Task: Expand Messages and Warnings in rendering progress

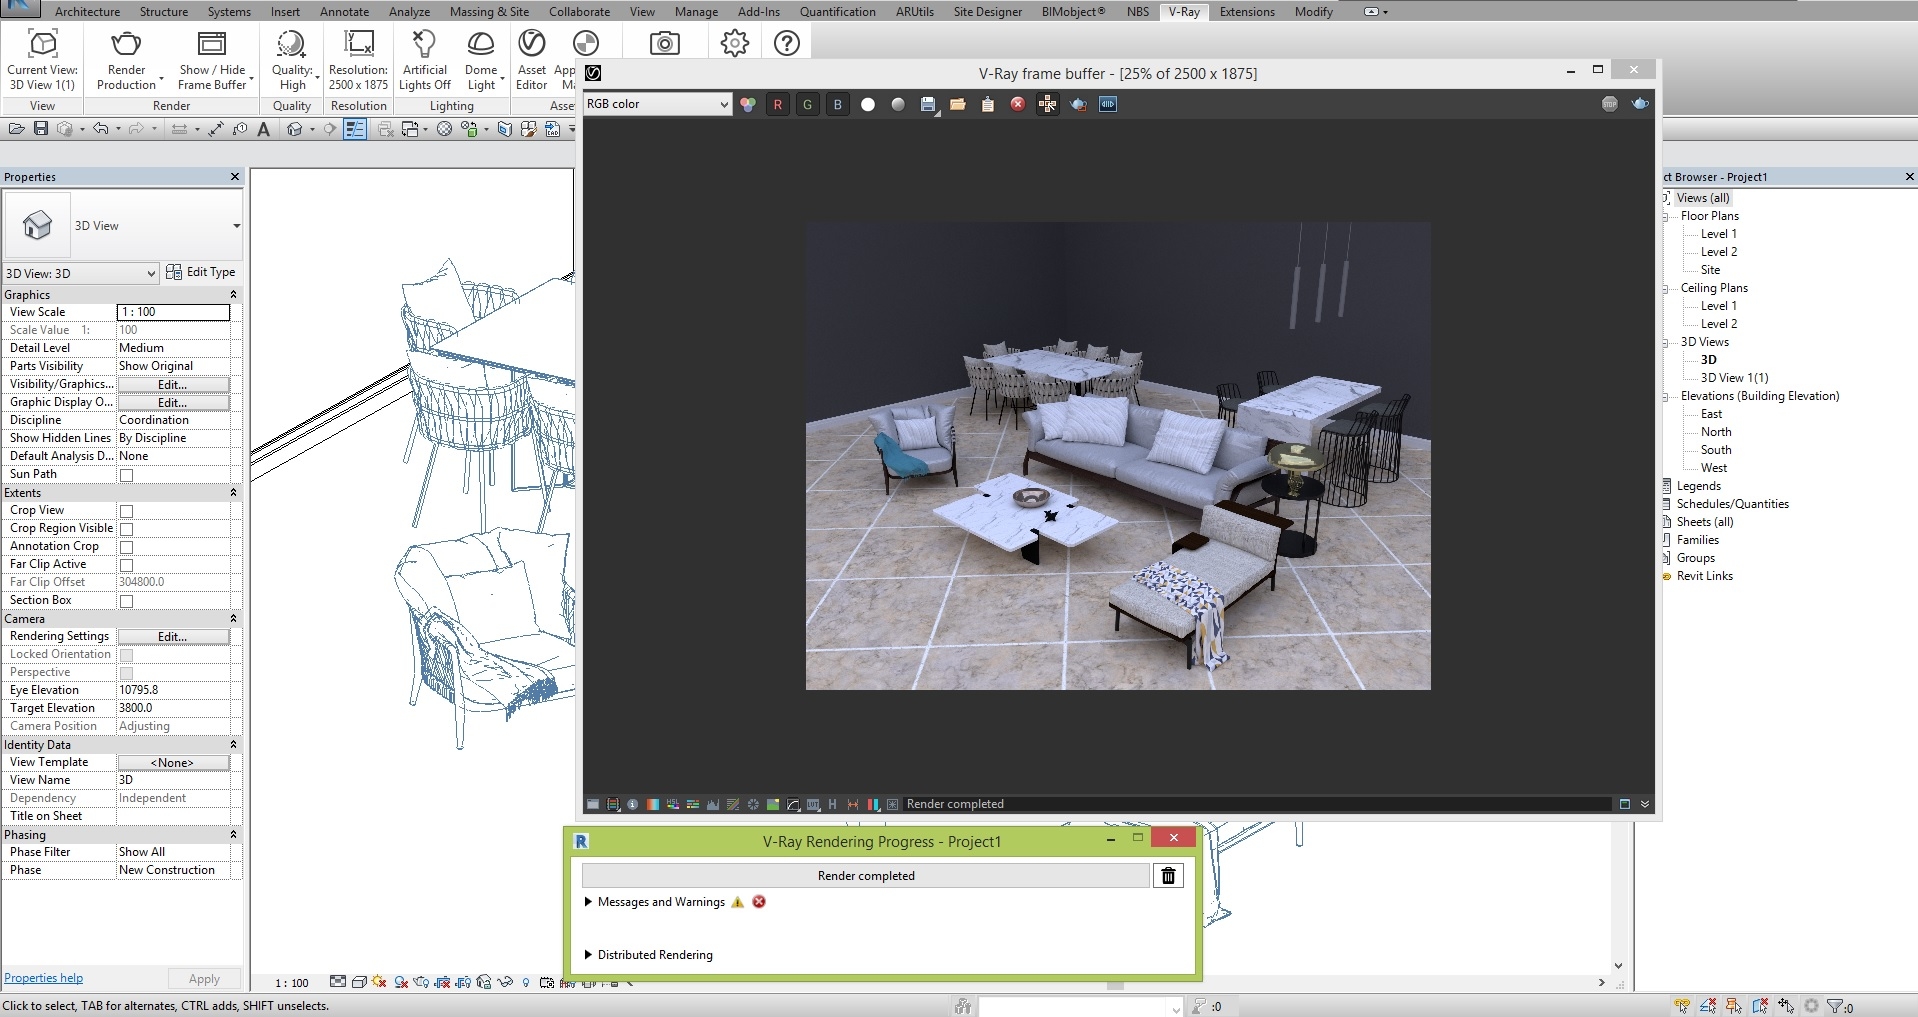Action: point(589,902)
